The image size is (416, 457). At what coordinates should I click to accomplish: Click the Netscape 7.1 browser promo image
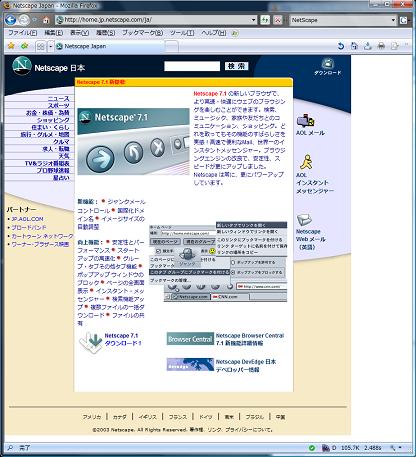133,141
